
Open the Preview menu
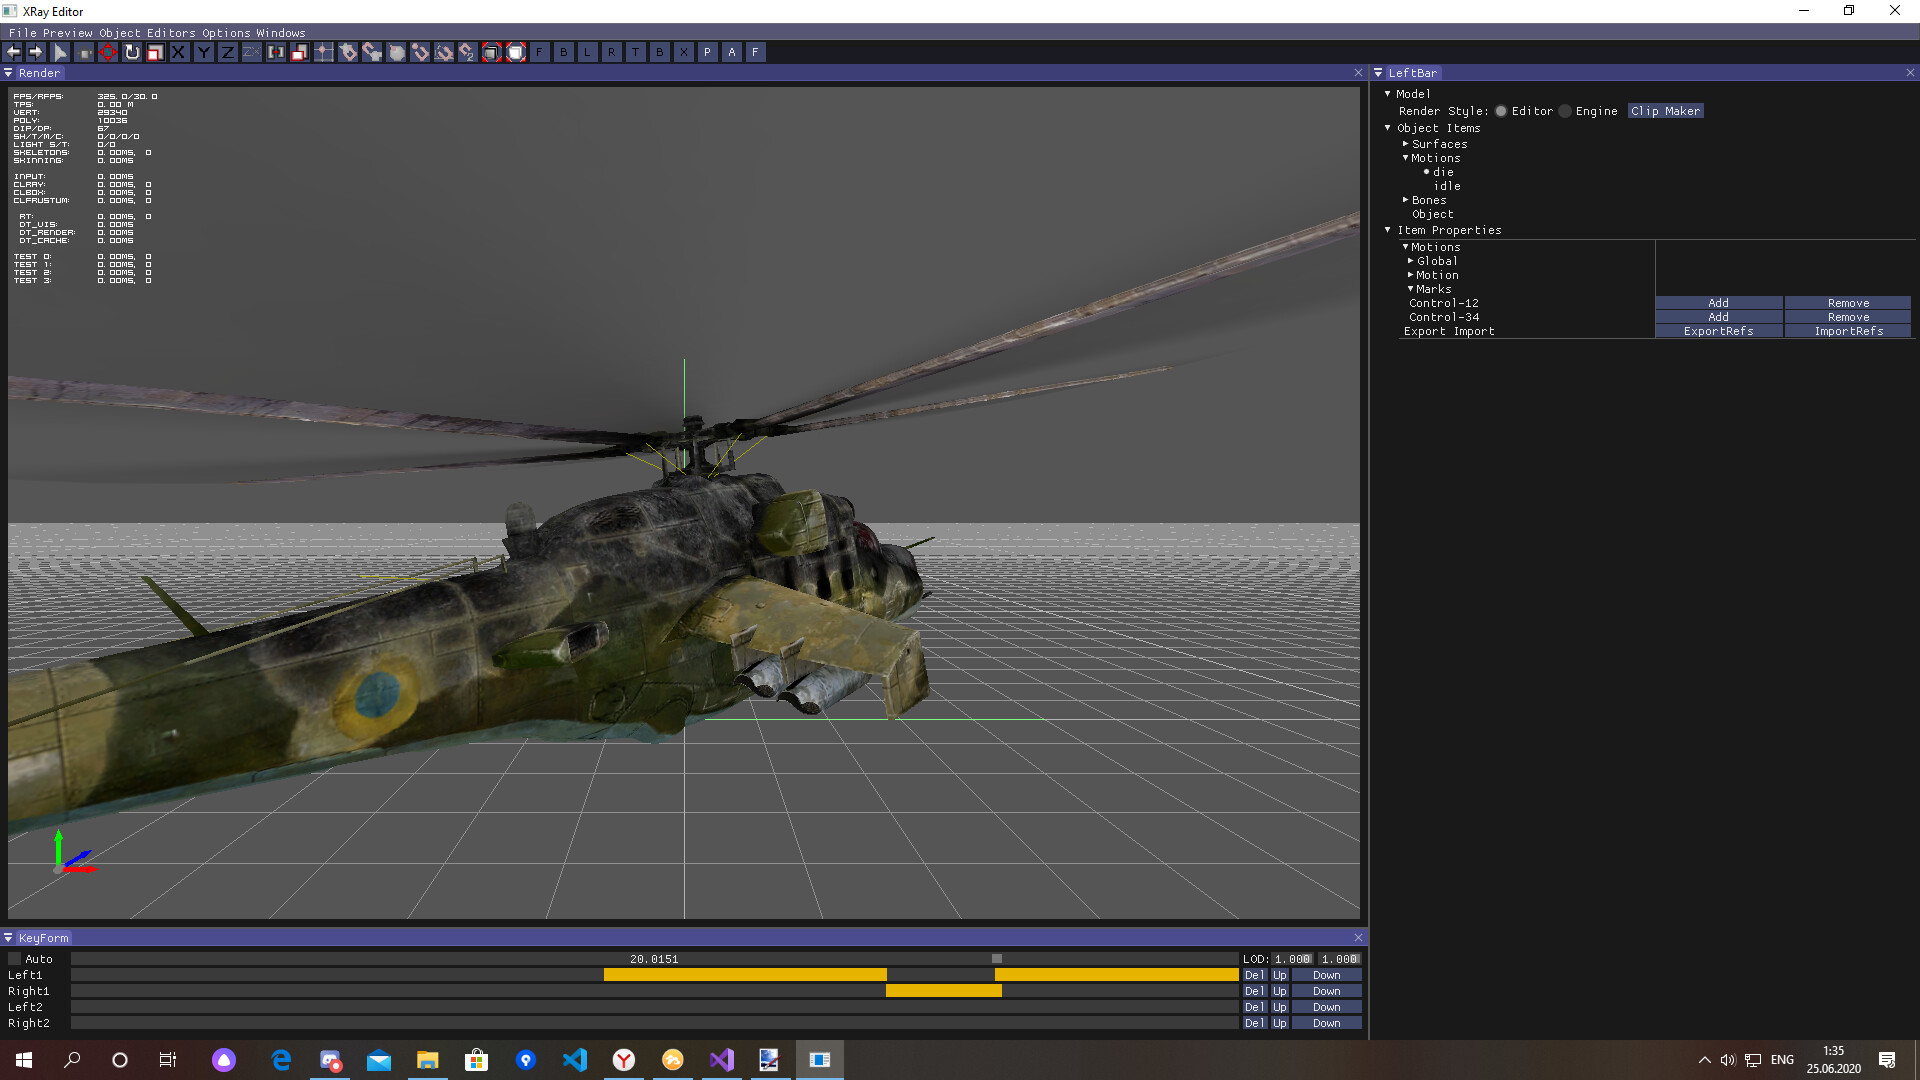(x=67, y=33)
